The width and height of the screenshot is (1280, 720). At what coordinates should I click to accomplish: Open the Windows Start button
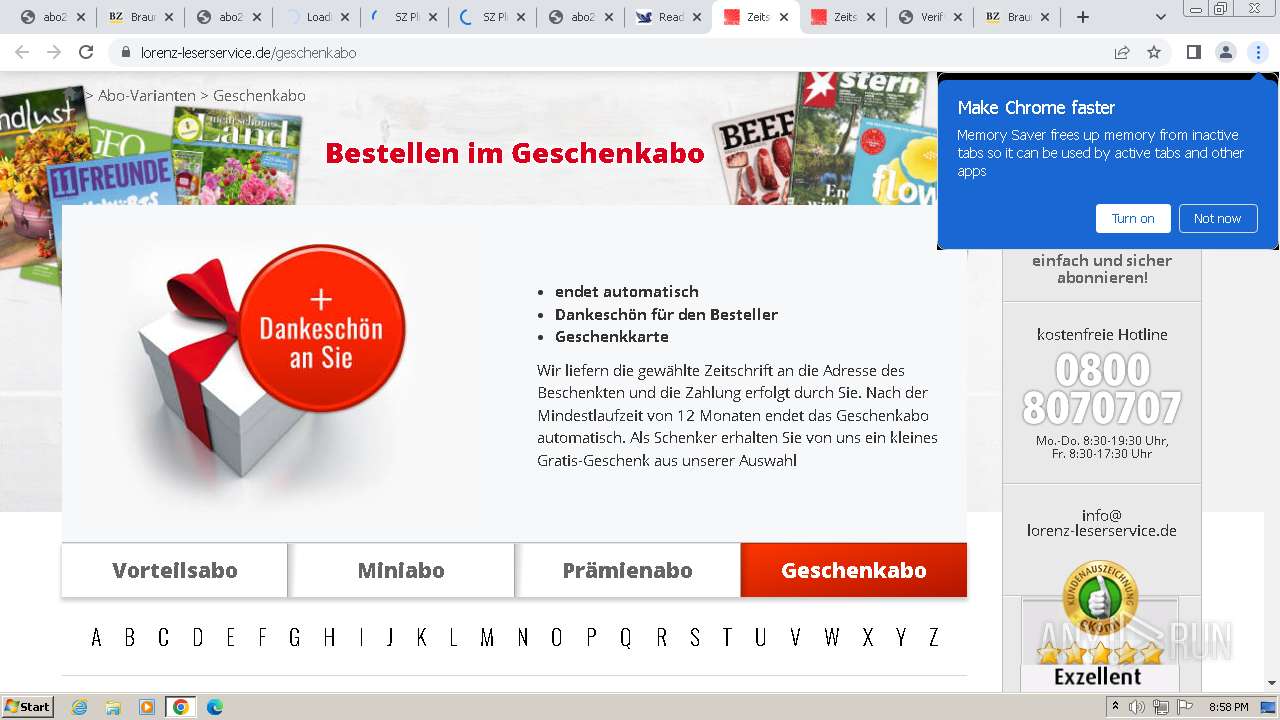pyautogui.click(x=27, y=706)
